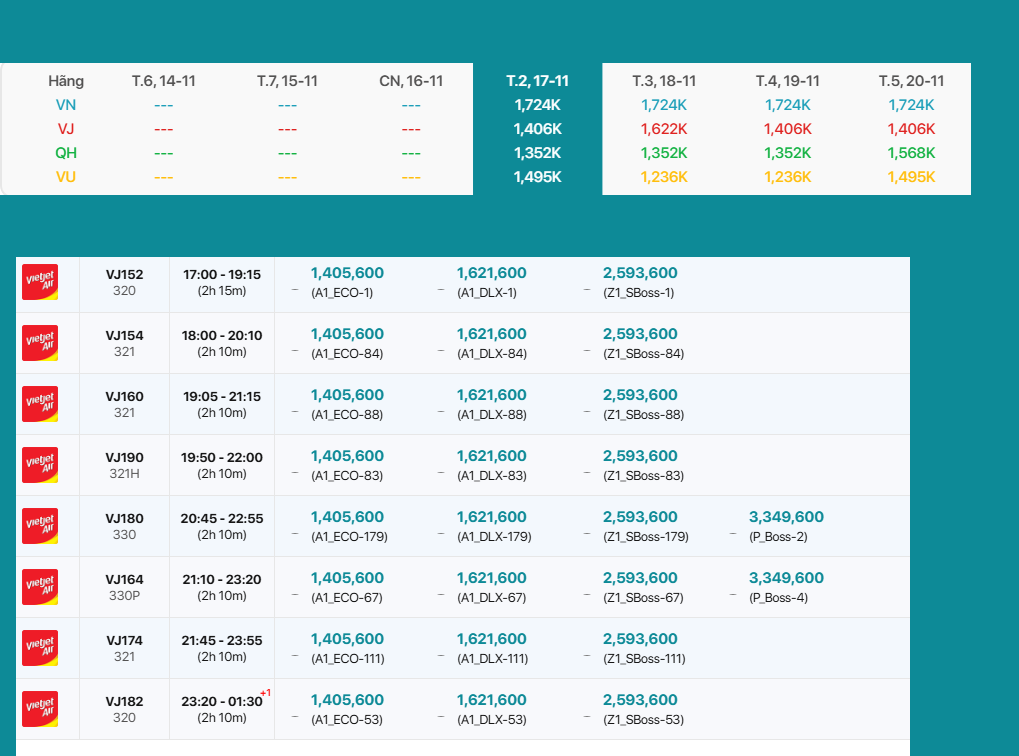Click the Vietjet Air logo for flight VJ154
Viewport: 1019px width, 756px height.
[40, 343]
